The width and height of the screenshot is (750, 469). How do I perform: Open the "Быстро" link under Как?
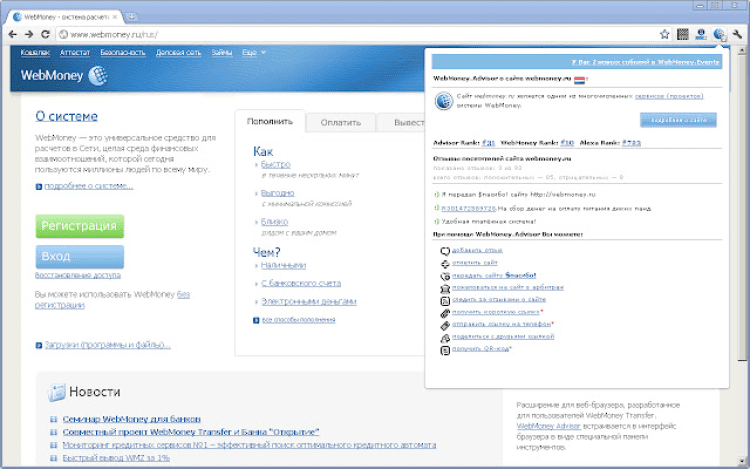[276, 164]
